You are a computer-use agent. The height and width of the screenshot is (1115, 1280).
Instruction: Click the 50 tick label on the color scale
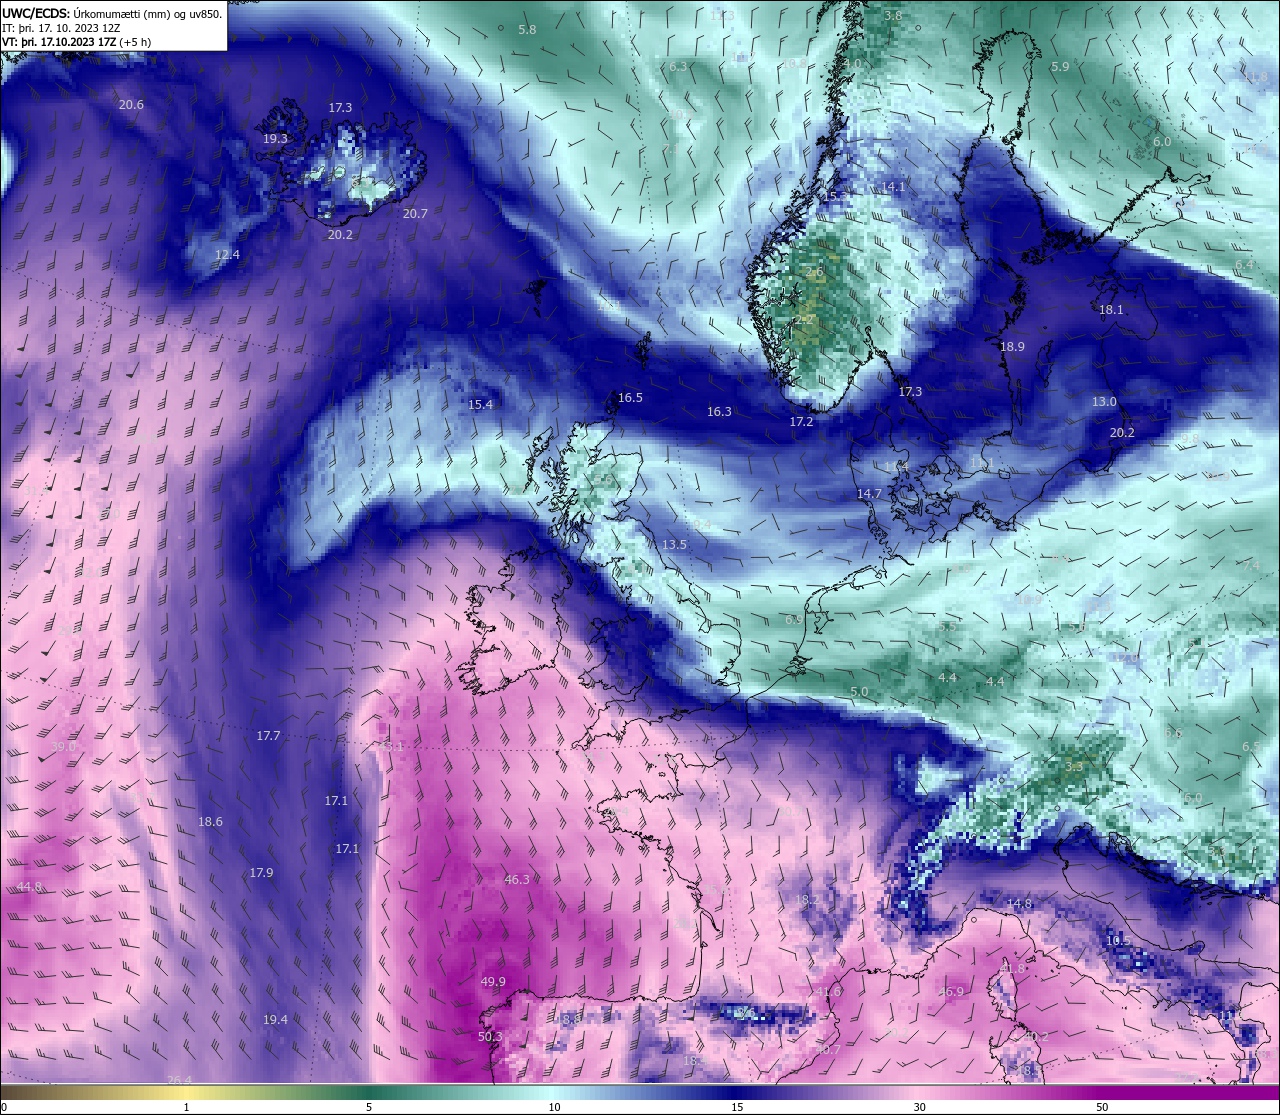1102,1107
